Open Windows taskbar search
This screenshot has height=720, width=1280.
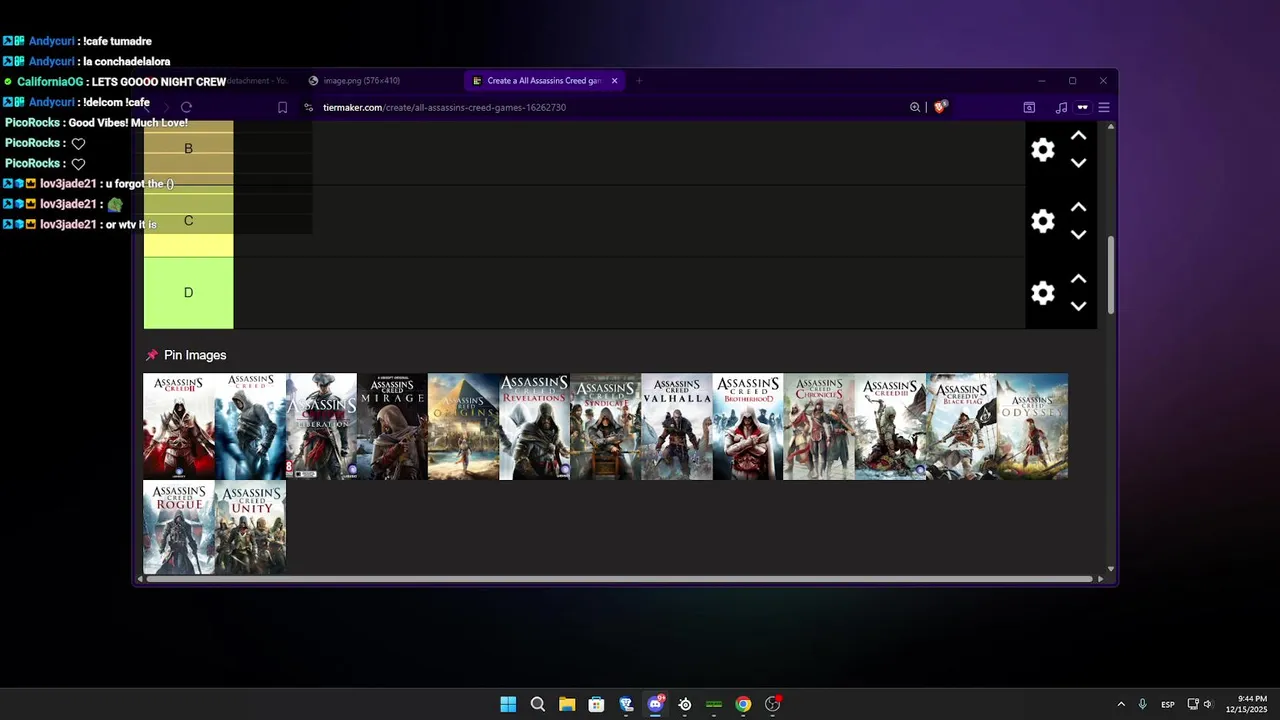point(538,704)
